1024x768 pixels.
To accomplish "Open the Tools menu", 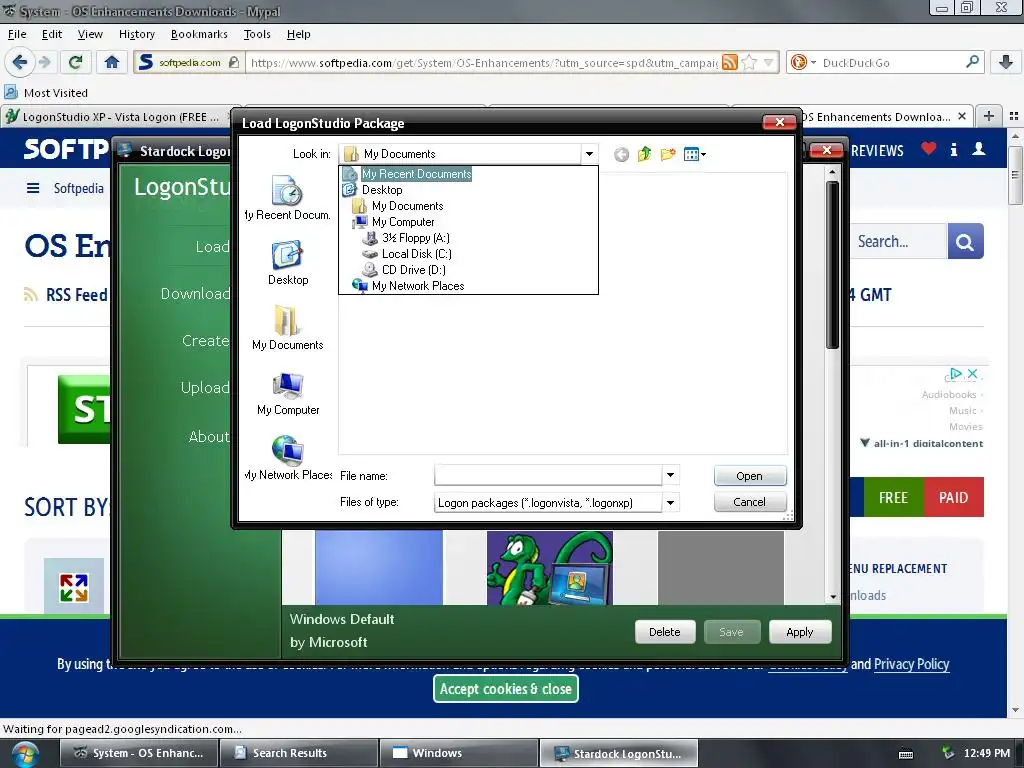I will pos(257,34).
